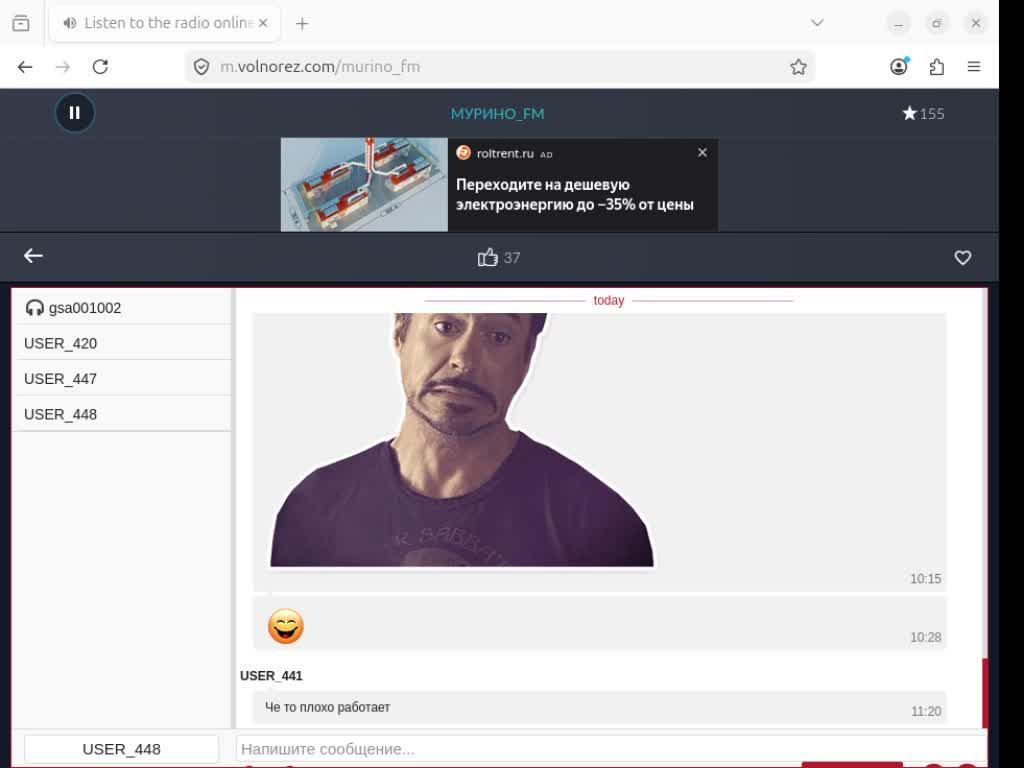This screenshot has height=768, width=1024.
Task: Add station to favorites with heart icon
Action: pos(962,257)
